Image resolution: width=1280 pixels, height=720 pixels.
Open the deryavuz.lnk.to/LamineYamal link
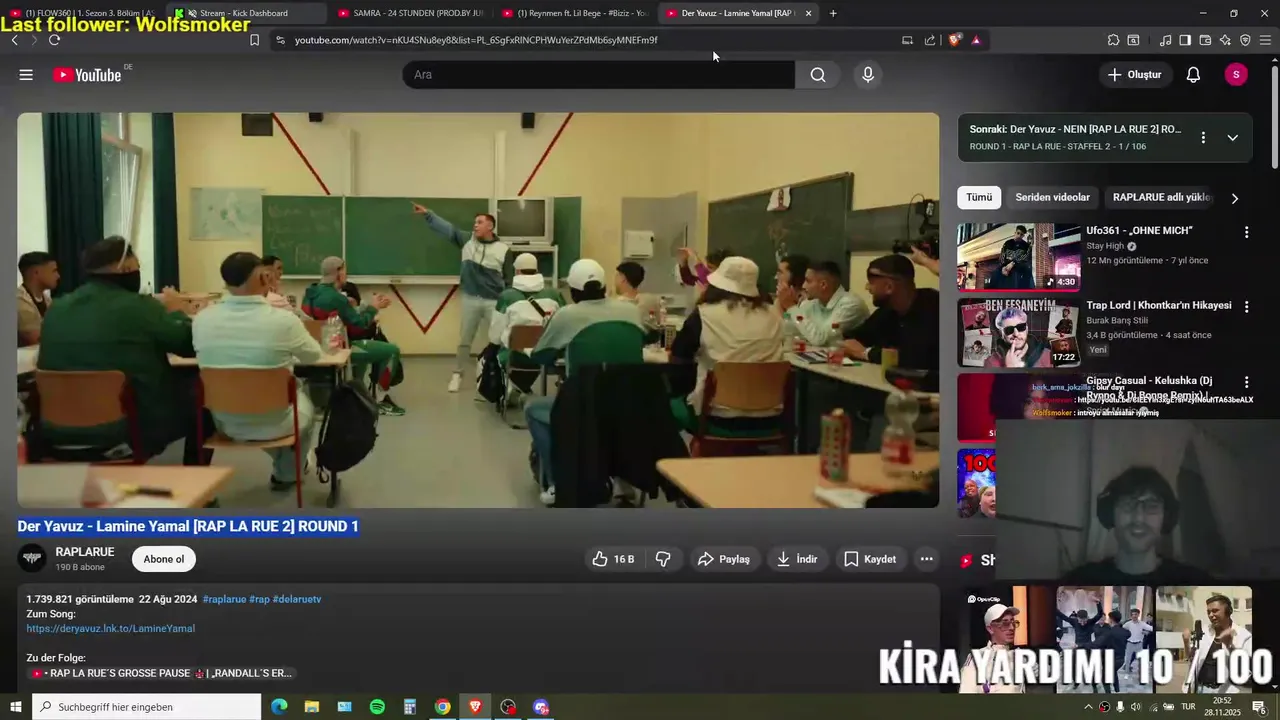click(110, 628)
